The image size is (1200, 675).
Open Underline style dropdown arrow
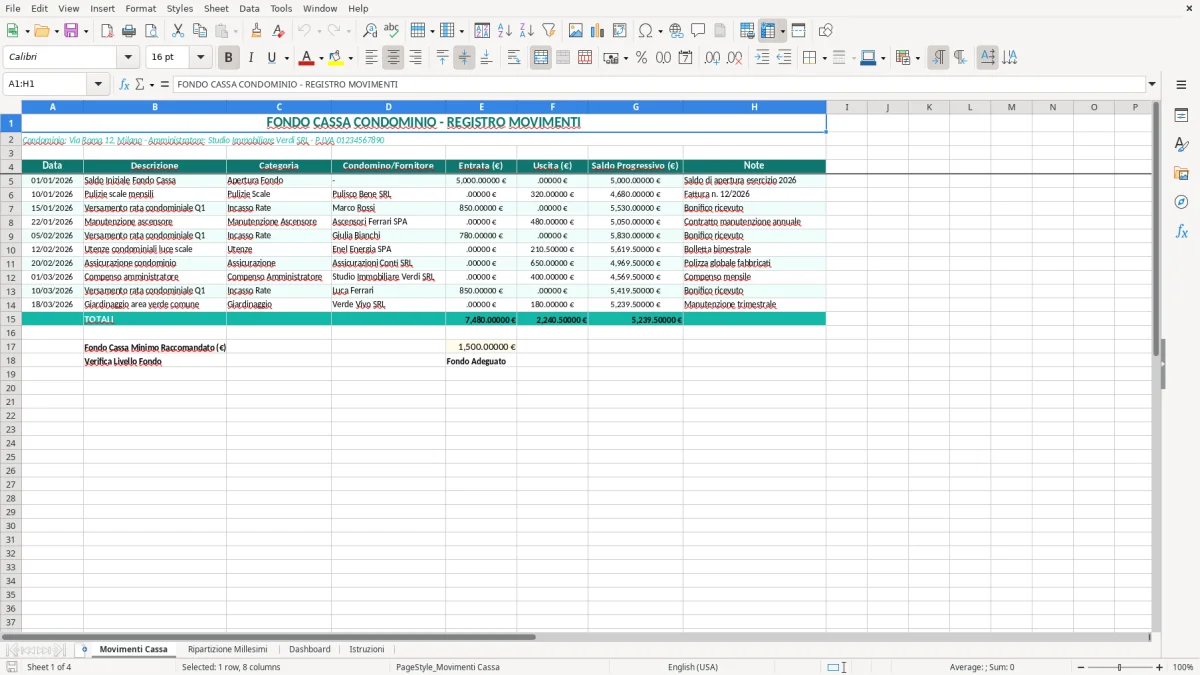286,58
